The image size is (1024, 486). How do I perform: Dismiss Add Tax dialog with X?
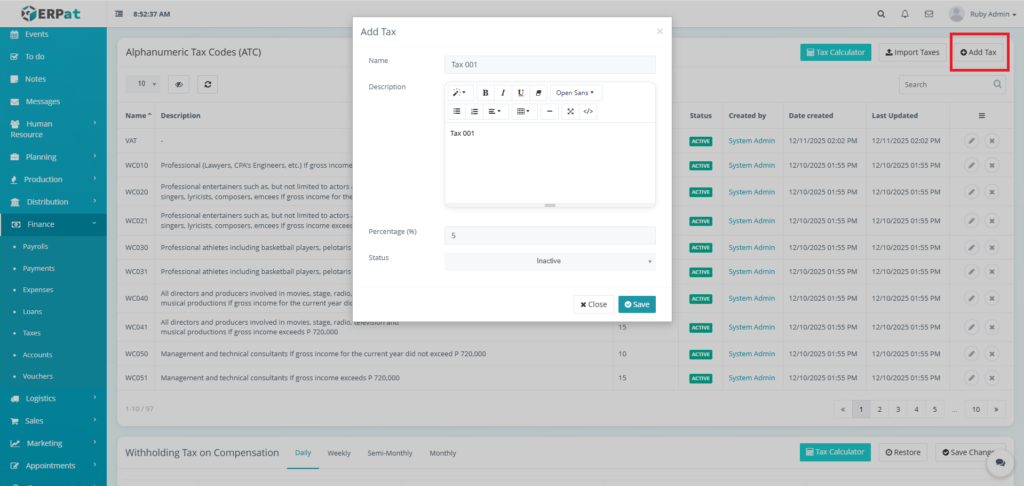(x=660, y=31)
